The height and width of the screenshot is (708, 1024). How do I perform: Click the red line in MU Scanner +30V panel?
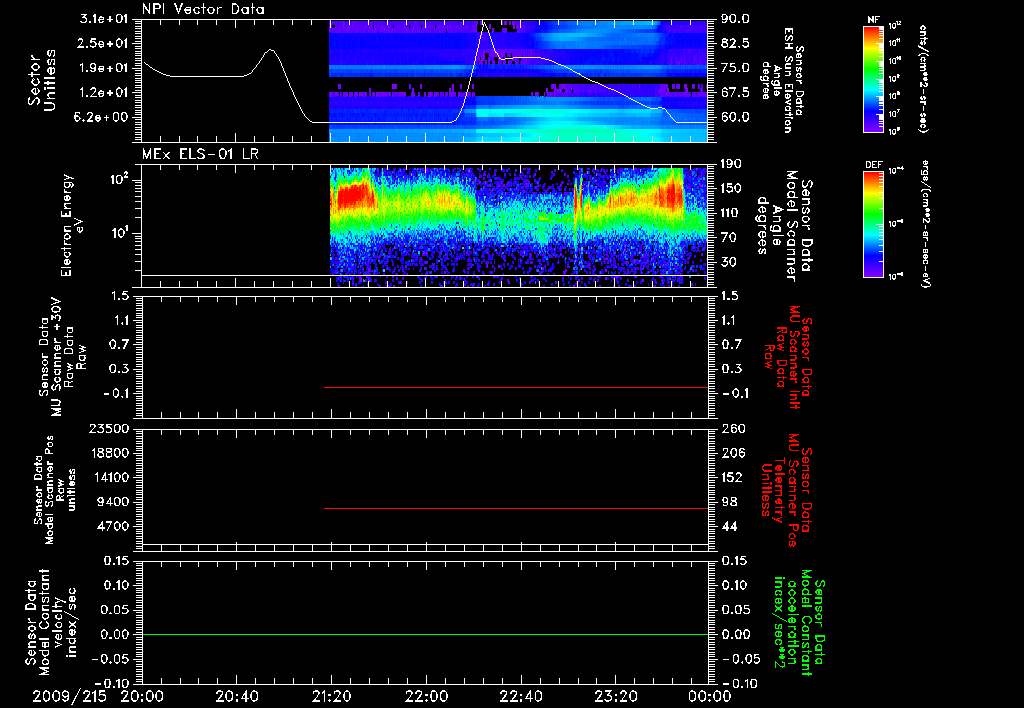(516, 387)
